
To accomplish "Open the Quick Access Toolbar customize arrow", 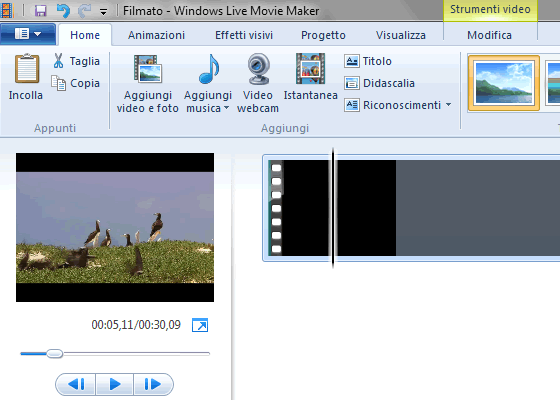I will [104, 12].
